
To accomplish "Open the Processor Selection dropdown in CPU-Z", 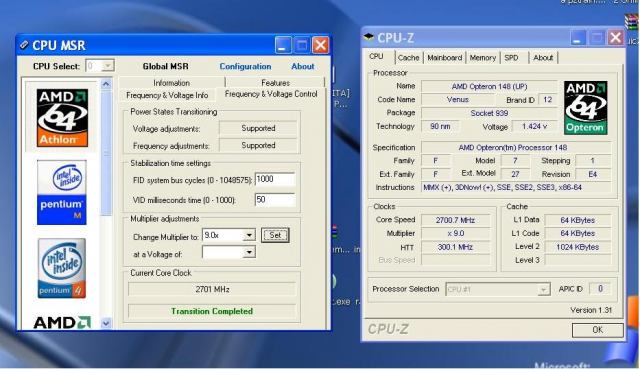I will [543, 289].
